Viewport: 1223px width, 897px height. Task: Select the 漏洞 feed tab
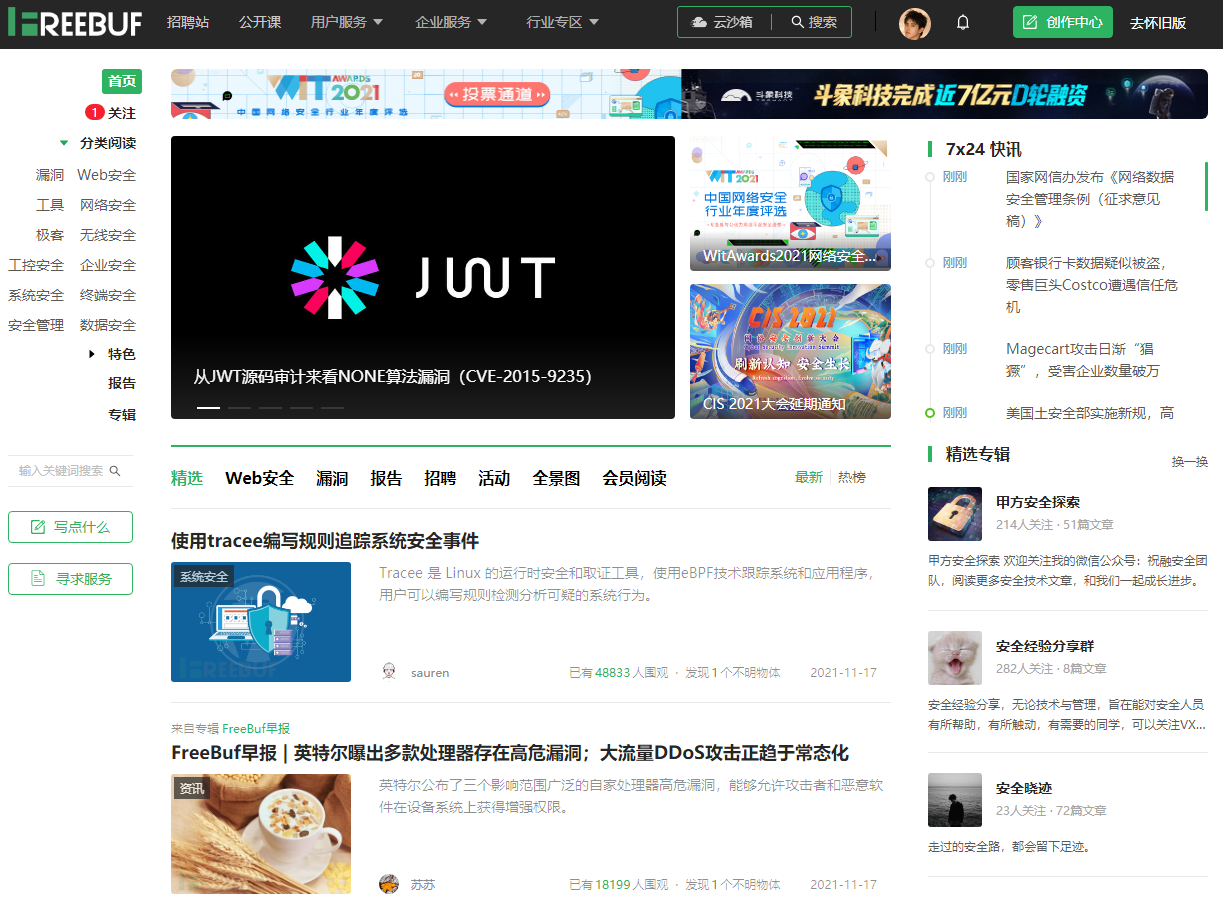coord(332,478)
